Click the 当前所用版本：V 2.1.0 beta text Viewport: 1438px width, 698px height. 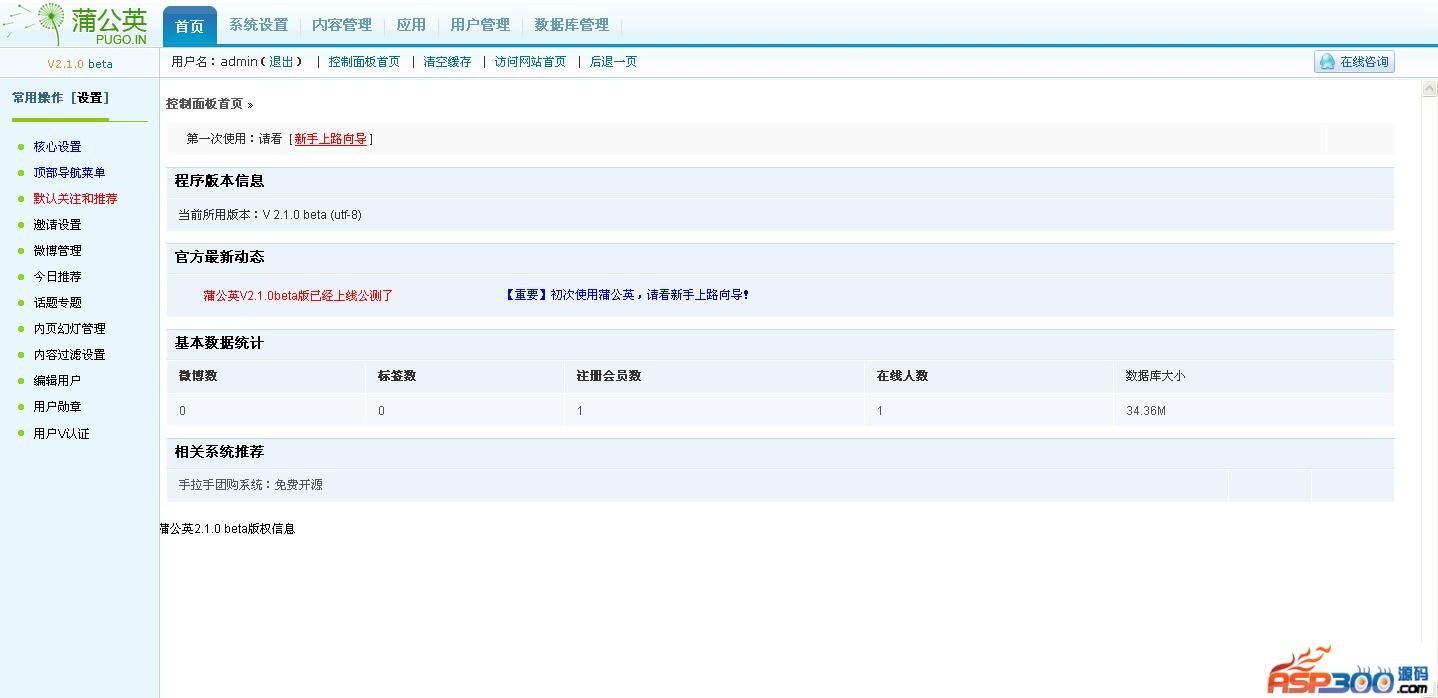270,215
